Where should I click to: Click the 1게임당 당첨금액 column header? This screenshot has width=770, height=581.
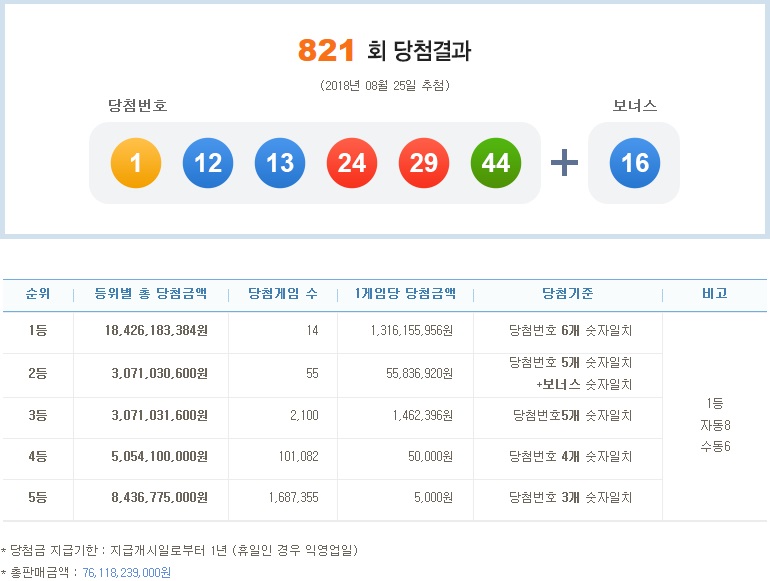406,294
